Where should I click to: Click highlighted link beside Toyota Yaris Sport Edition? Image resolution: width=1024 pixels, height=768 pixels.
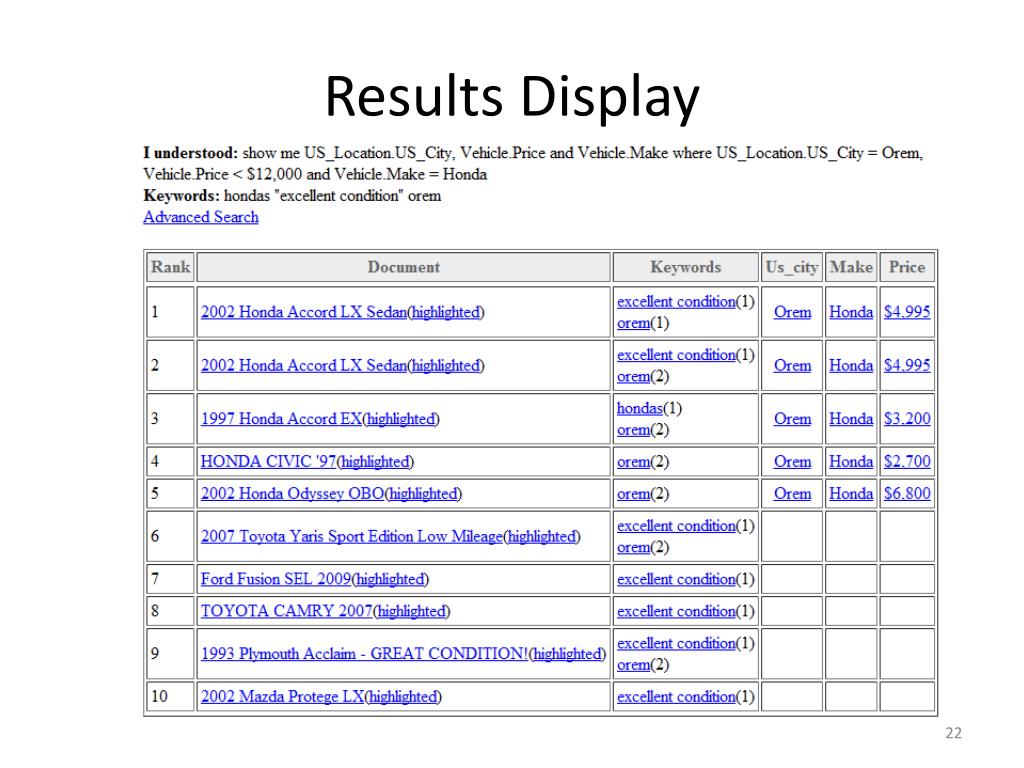click(x=543, y=537)
